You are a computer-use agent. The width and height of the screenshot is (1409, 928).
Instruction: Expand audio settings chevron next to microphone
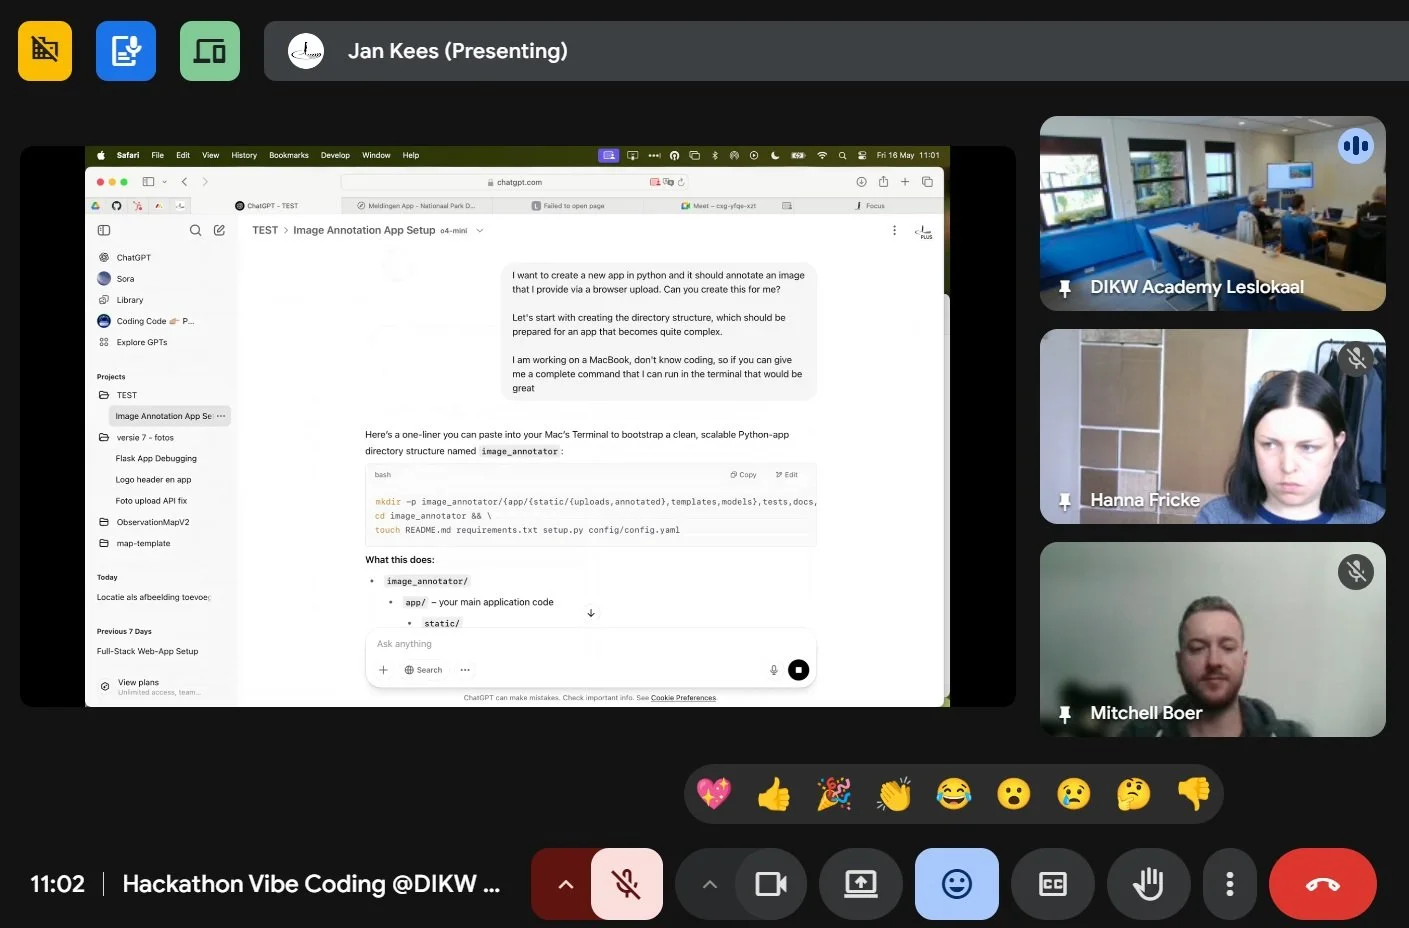point(565,884)
